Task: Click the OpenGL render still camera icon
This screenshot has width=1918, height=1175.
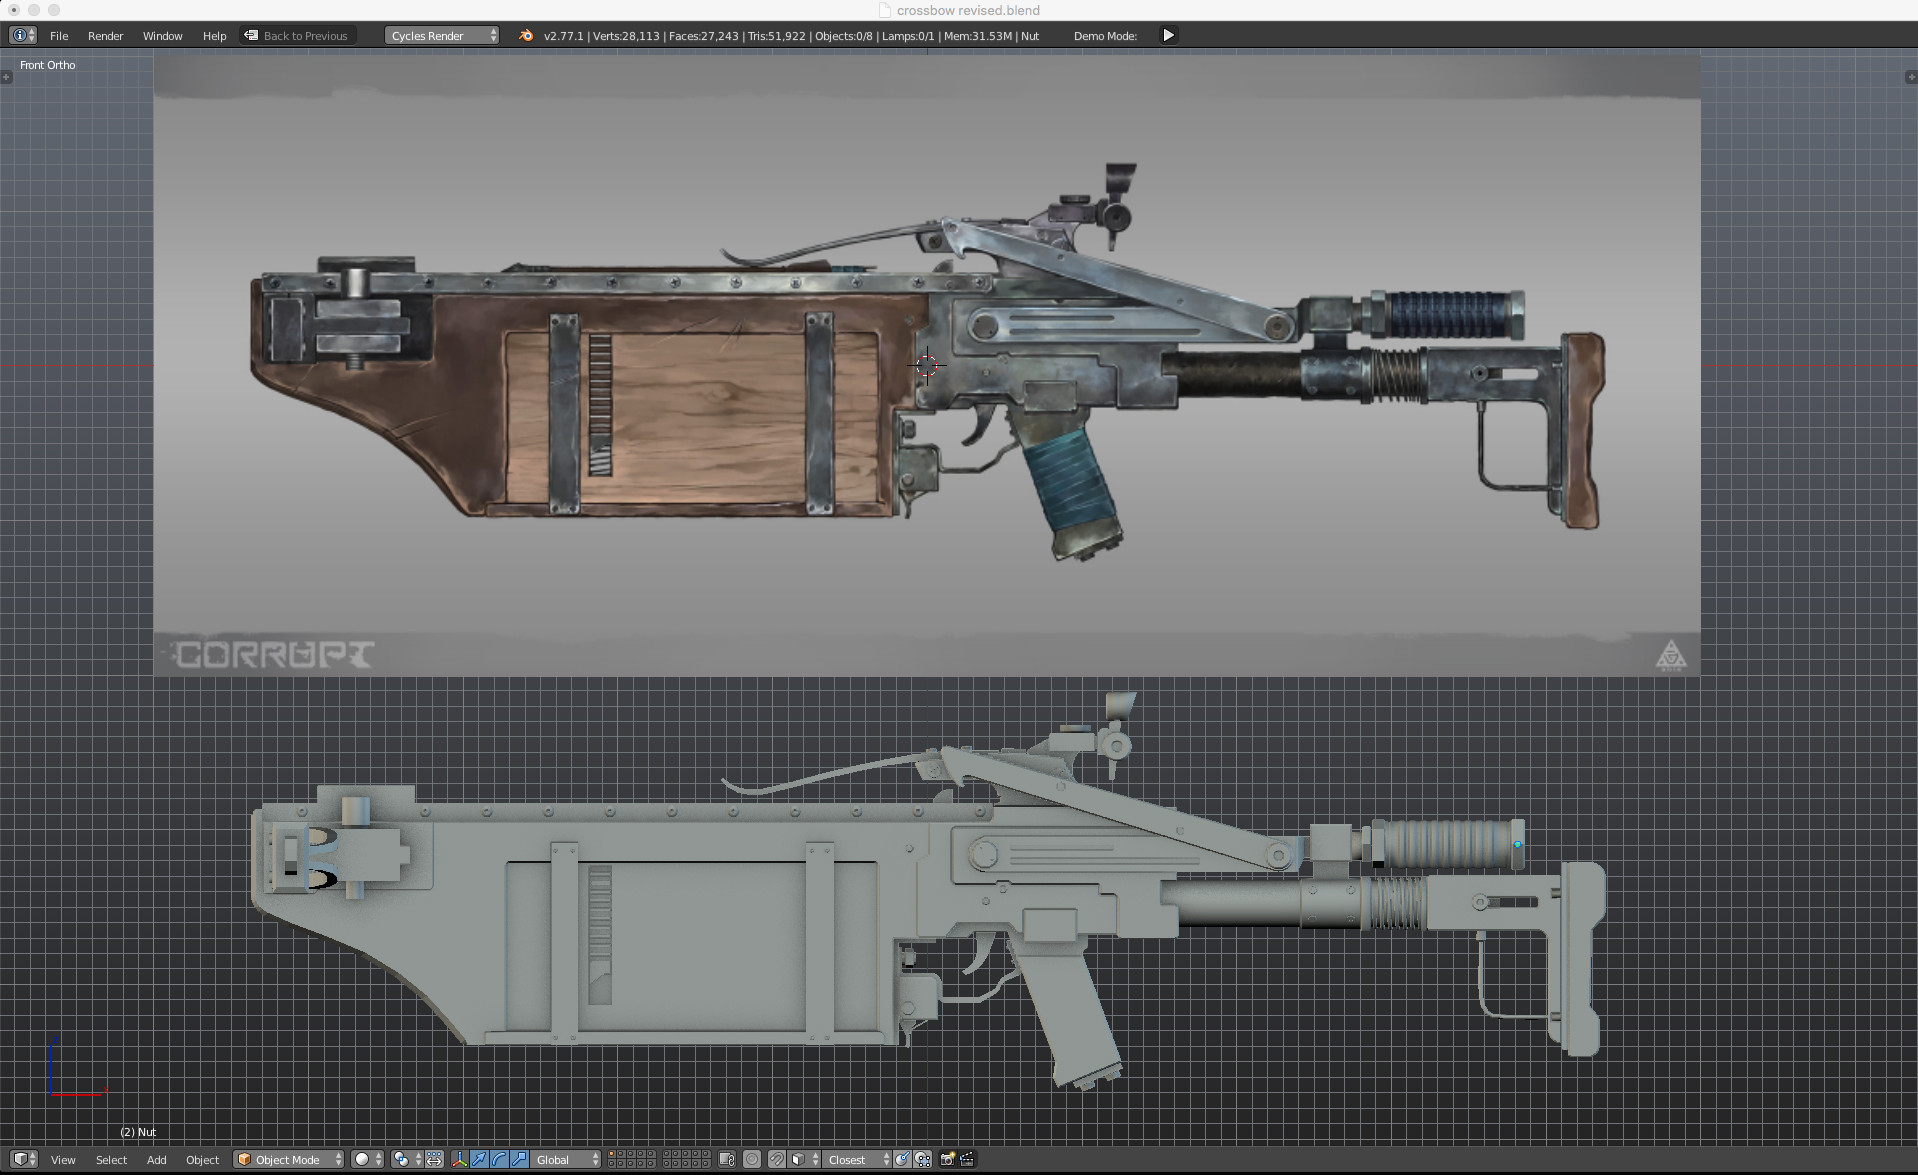Action: pyautogui.click(x=949, y=1159)
